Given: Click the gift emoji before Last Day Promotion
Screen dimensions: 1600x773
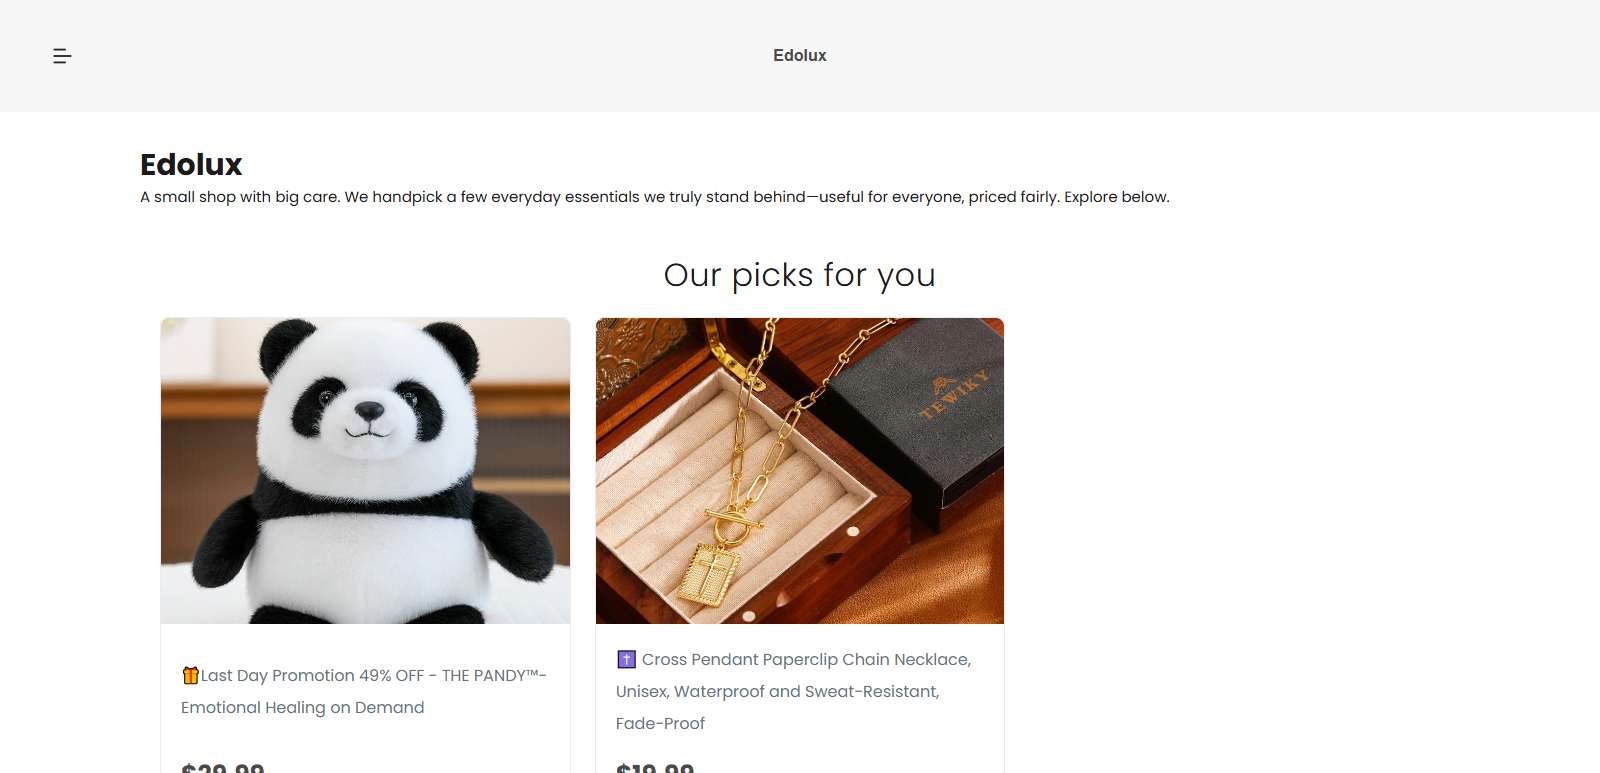Looking at the screenshot, I should point(190,675).
